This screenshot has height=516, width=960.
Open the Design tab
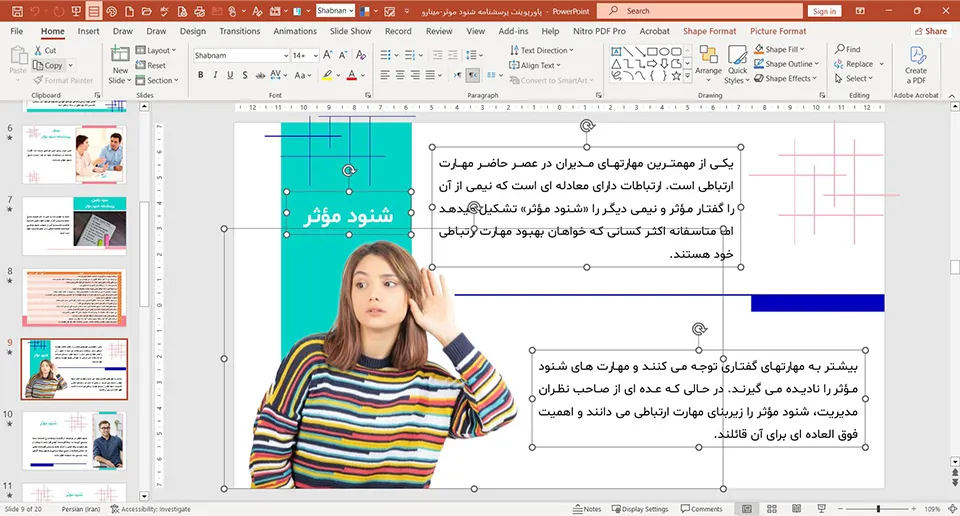click(x=193, y=31)
